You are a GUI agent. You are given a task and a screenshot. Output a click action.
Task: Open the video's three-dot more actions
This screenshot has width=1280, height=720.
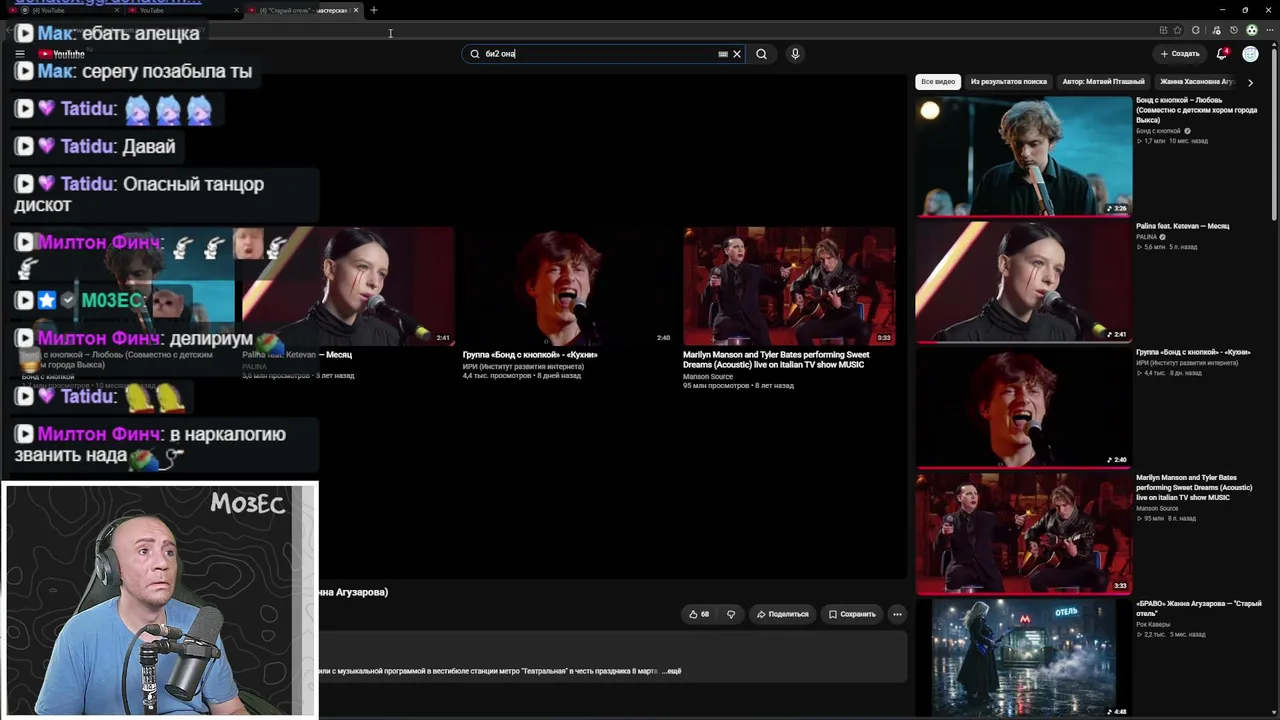(x=897, y=614)
